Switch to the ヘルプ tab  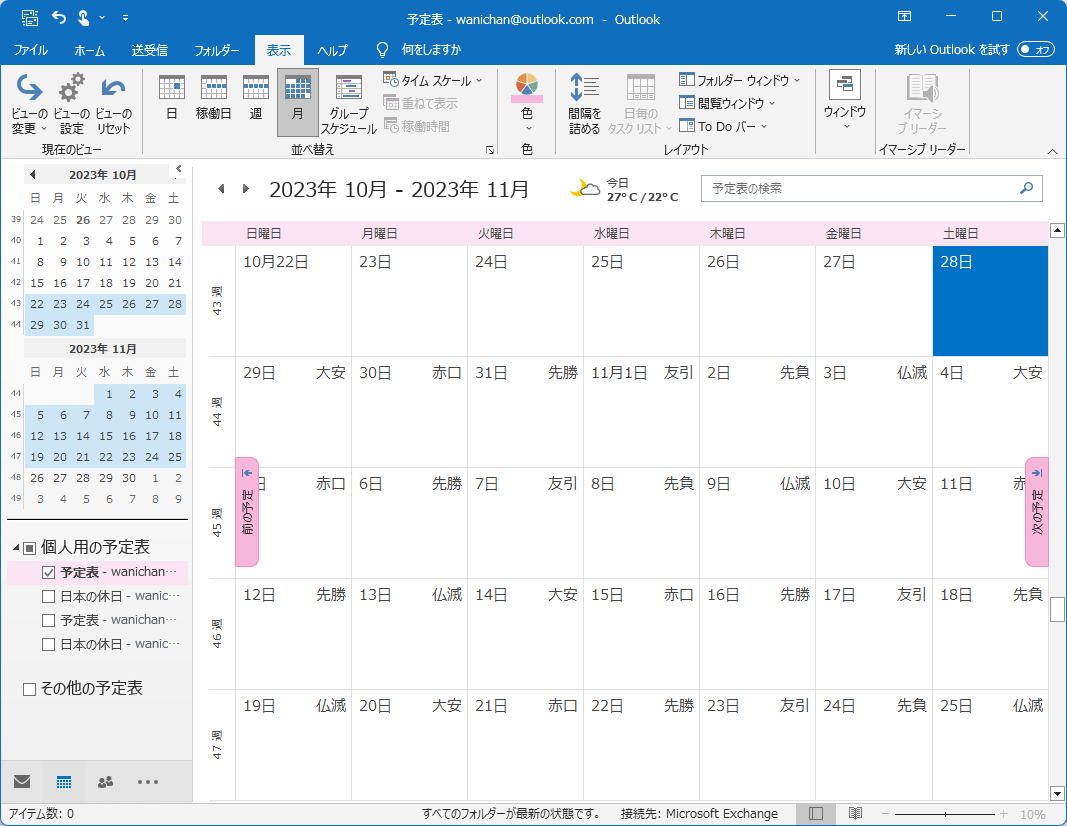click(332, 50)
